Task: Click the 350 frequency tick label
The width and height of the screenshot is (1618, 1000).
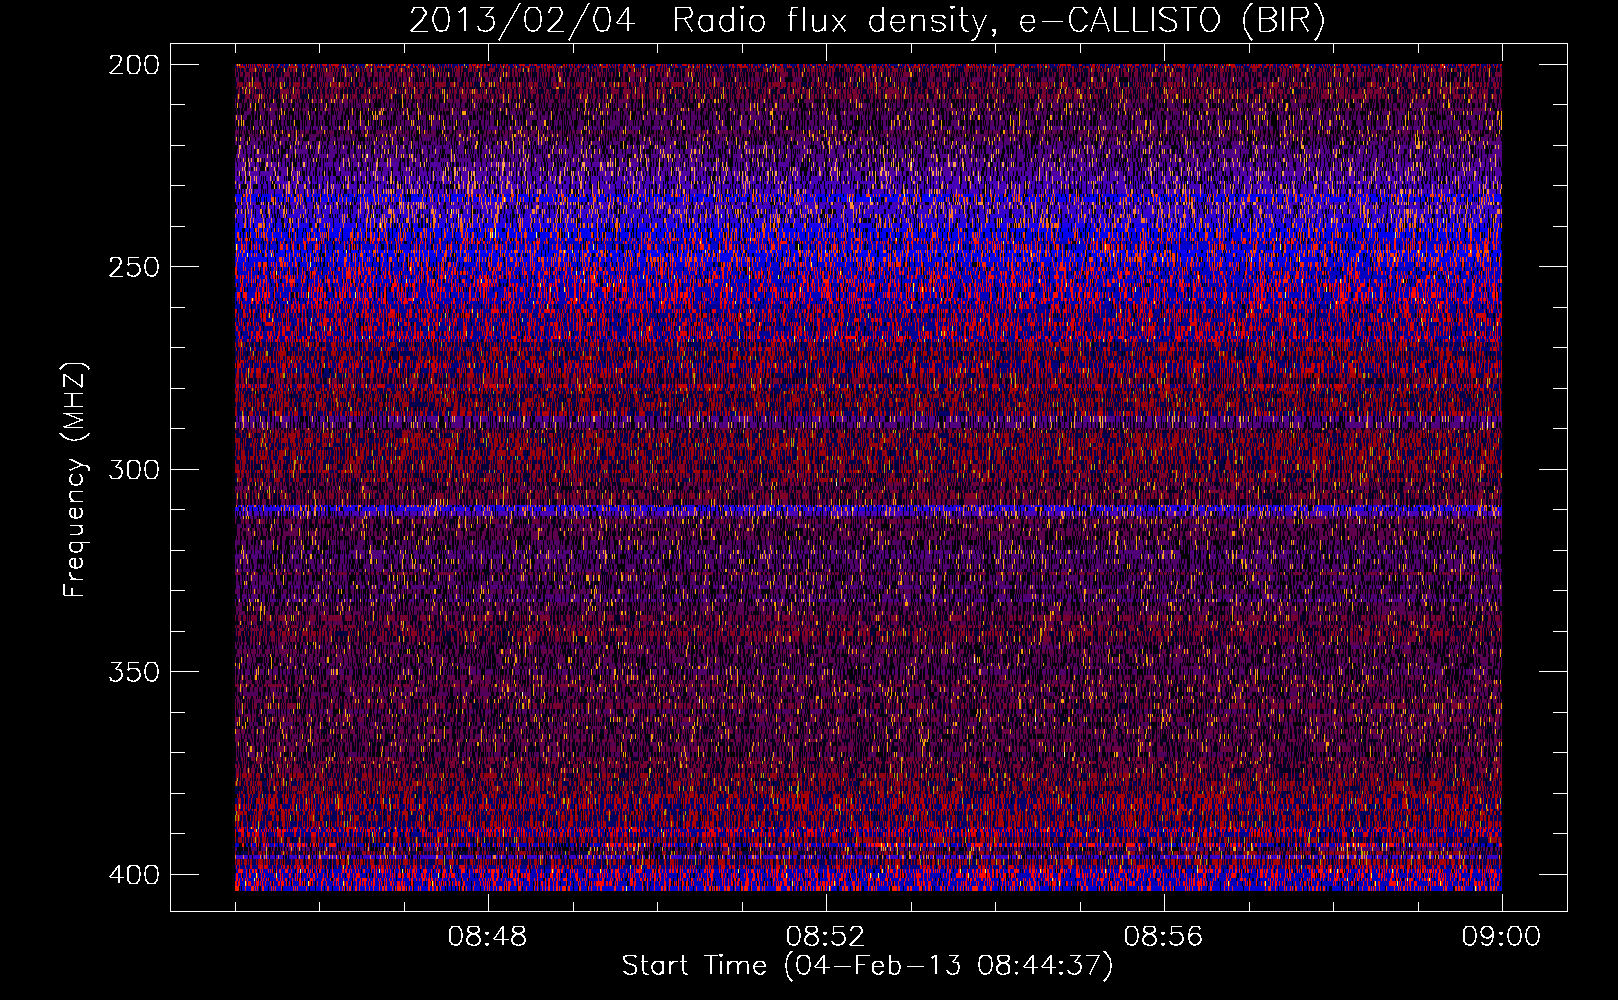Action: coord(133,672)
